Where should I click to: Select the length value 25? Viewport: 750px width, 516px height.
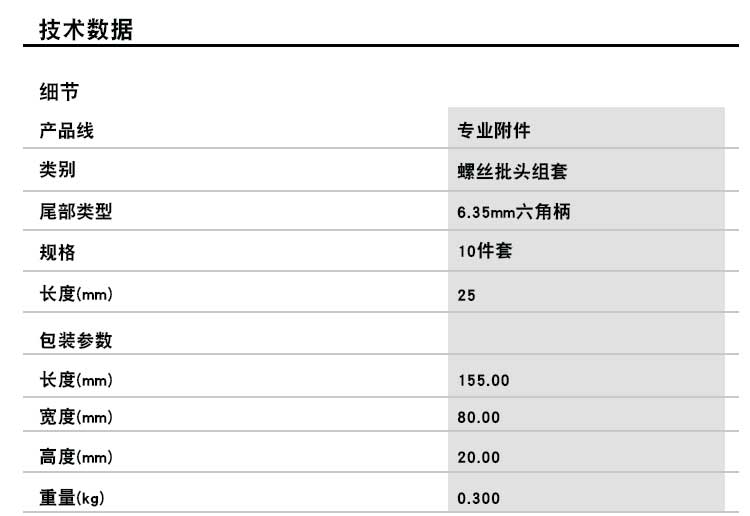pyautogui.click(x=467, y=295)
